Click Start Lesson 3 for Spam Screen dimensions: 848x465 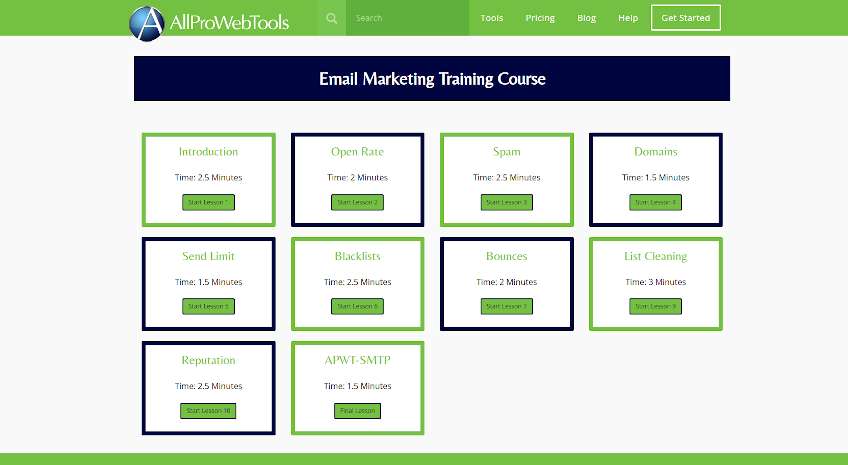click(x=506, y=202)
